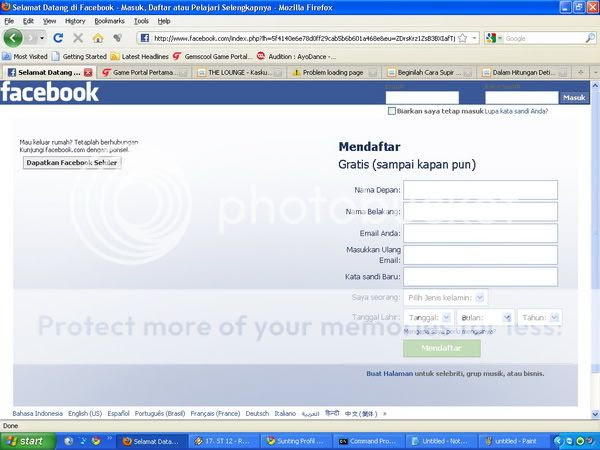Reload the page with the refresh icon
Screen dimensions: 600x450
click(x=58, y=38)
